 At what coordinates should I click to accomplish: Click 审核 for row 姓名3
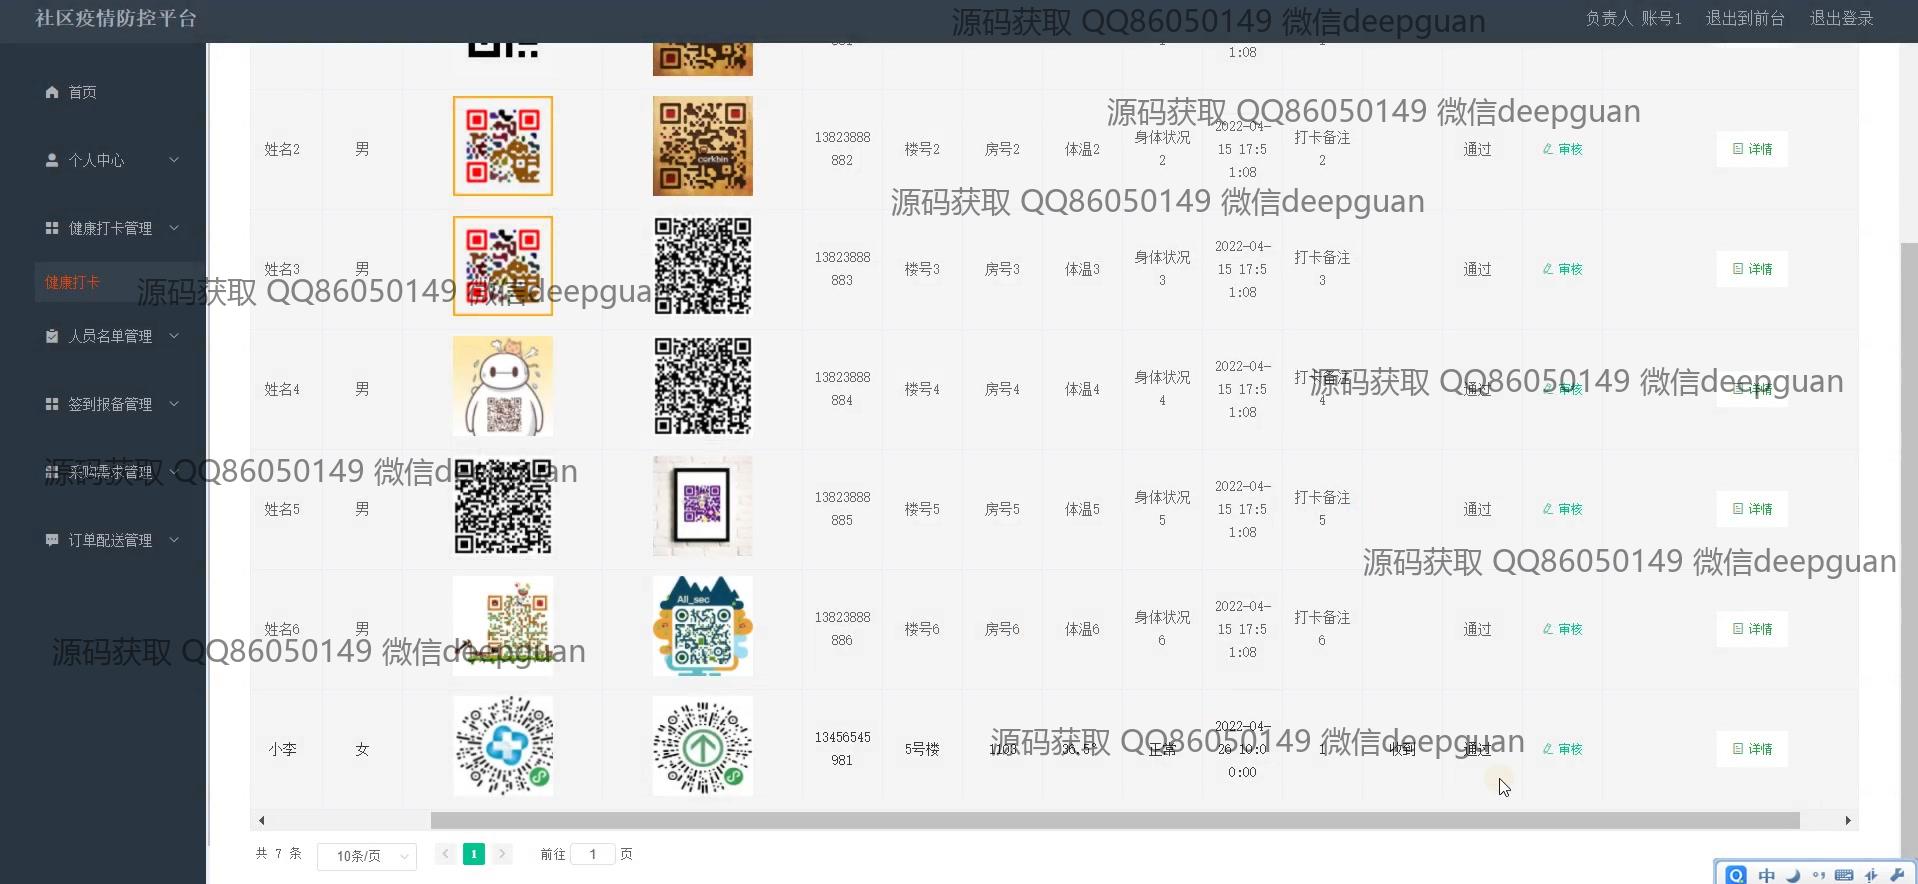[1562, 269]
